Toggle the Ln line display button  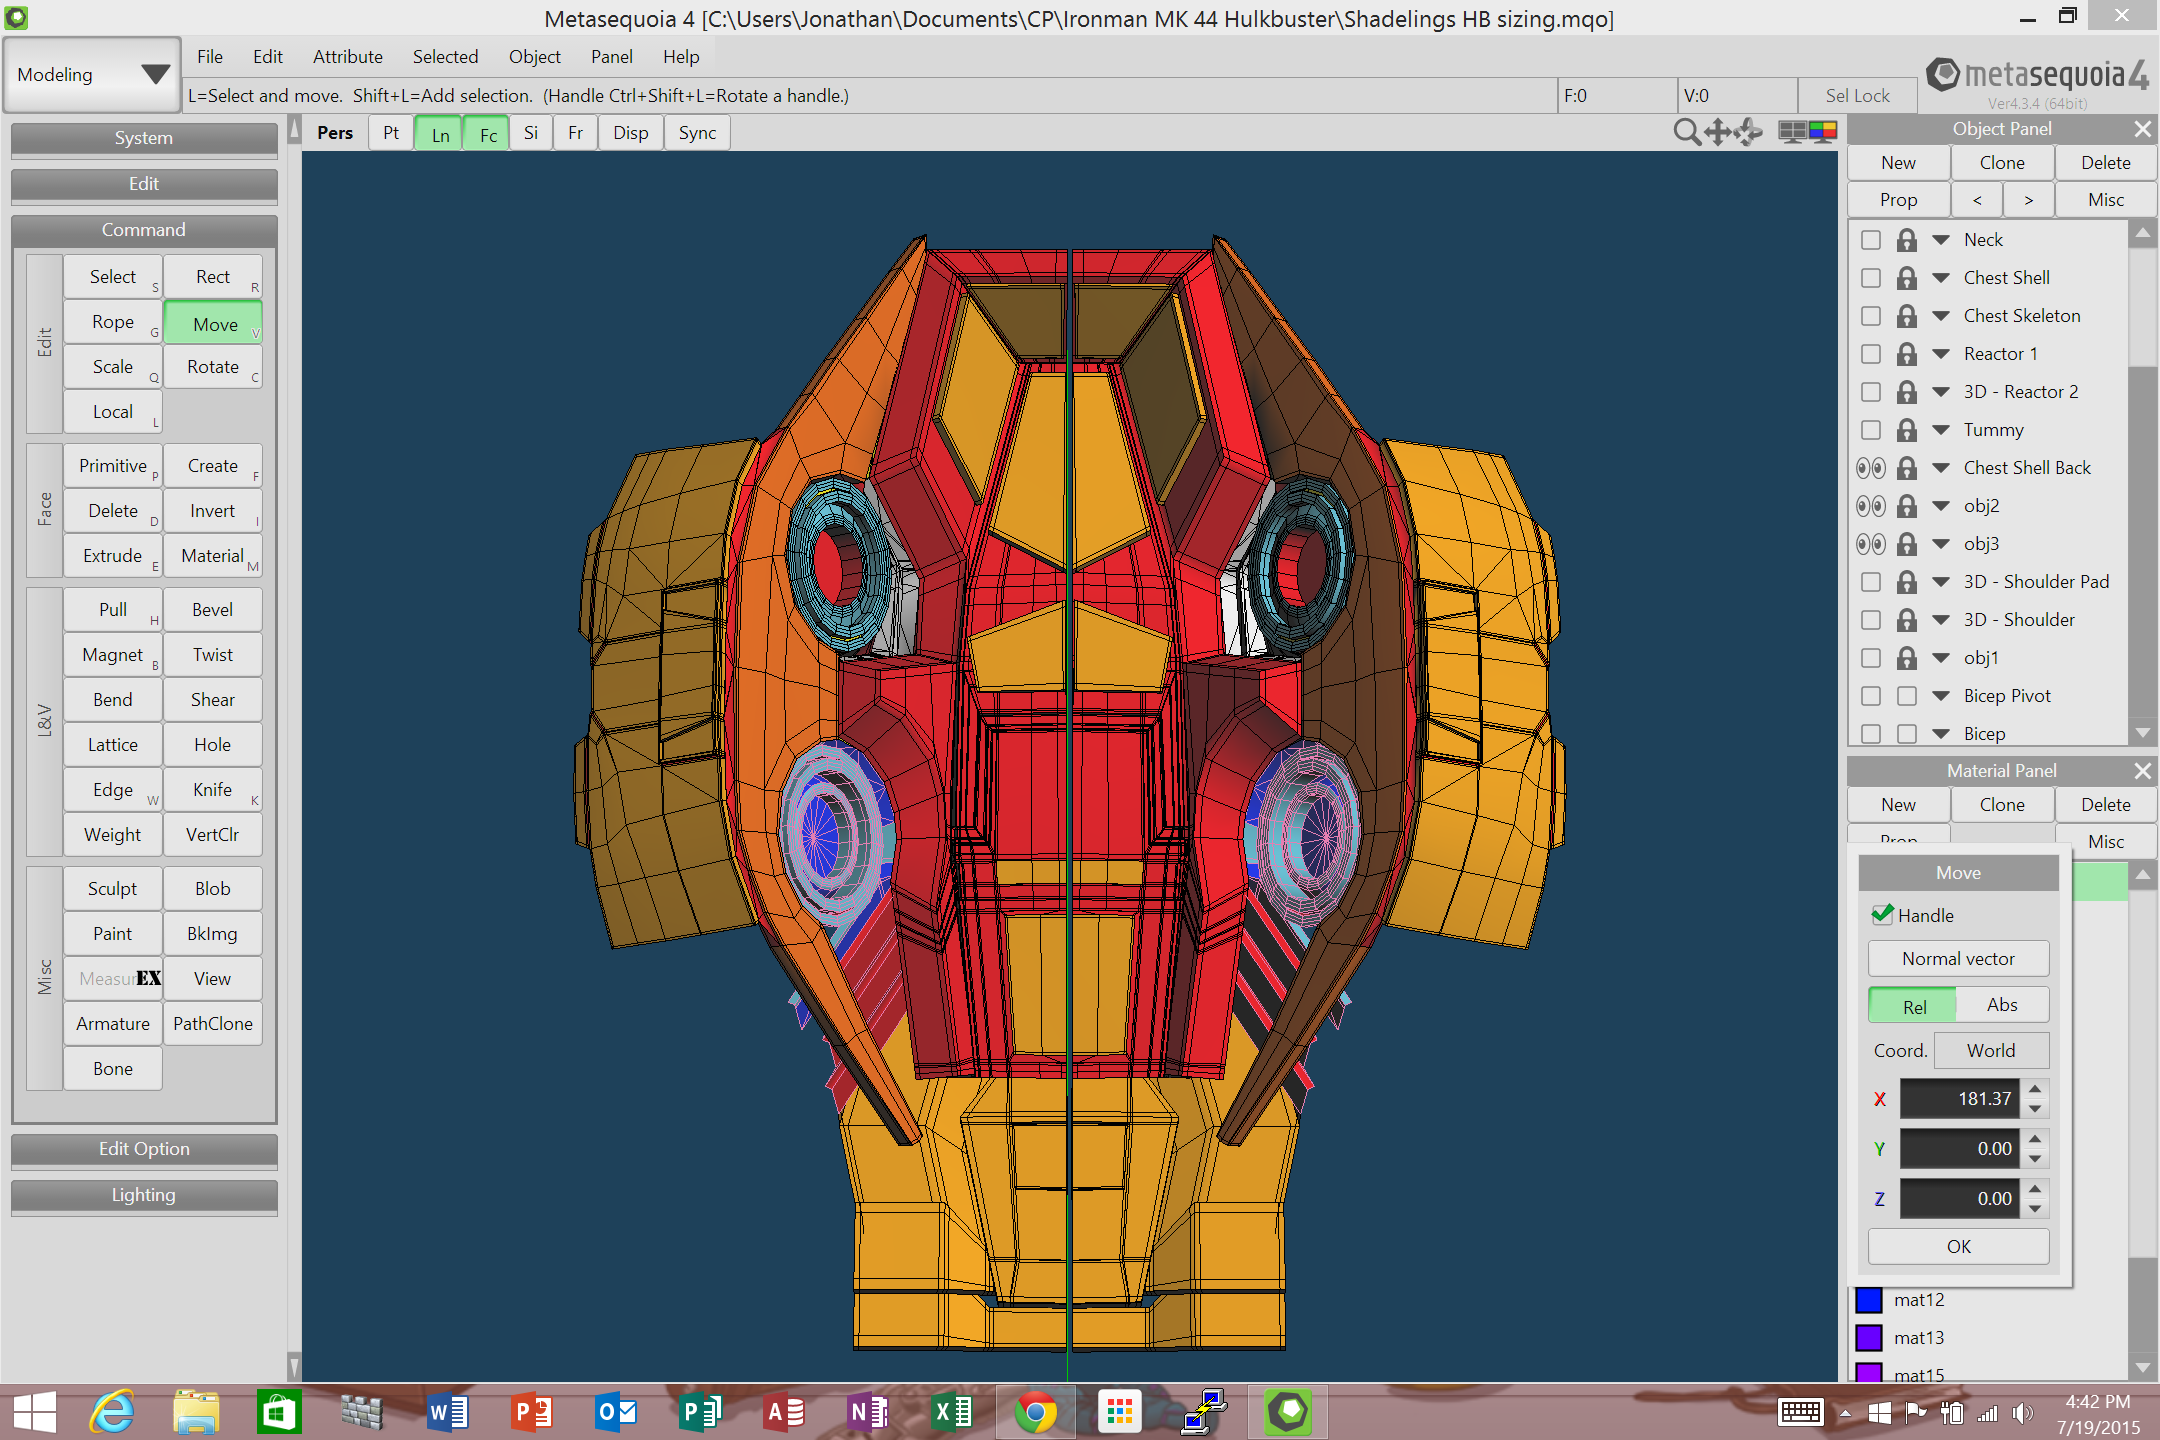click(x=440, y=133)
